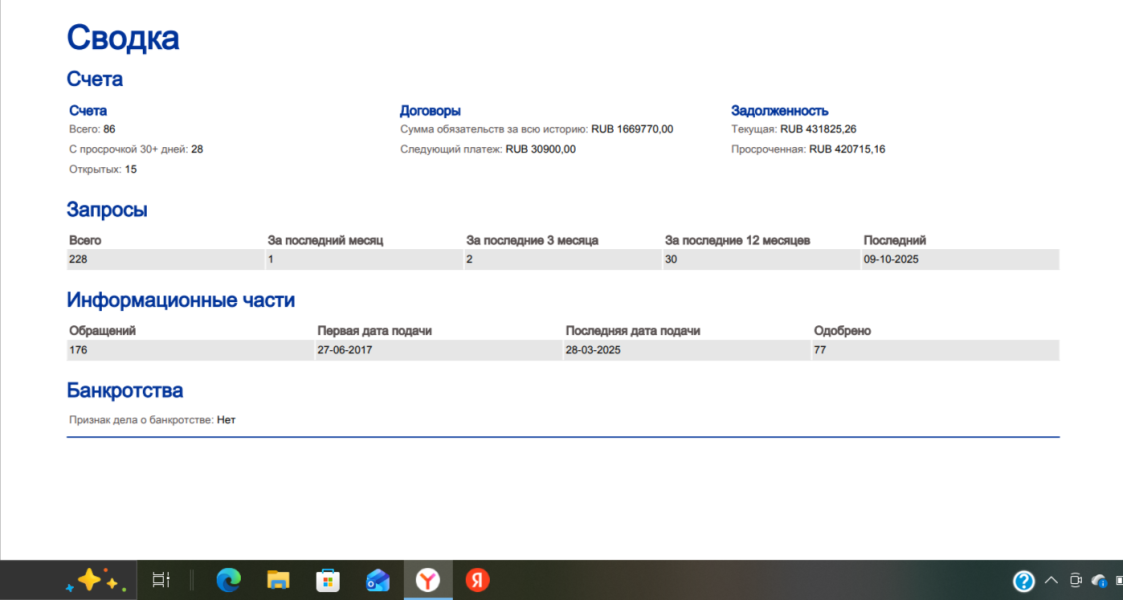Click the Запросы section heading
The image size is (1123, 600).
pos(107,210)
